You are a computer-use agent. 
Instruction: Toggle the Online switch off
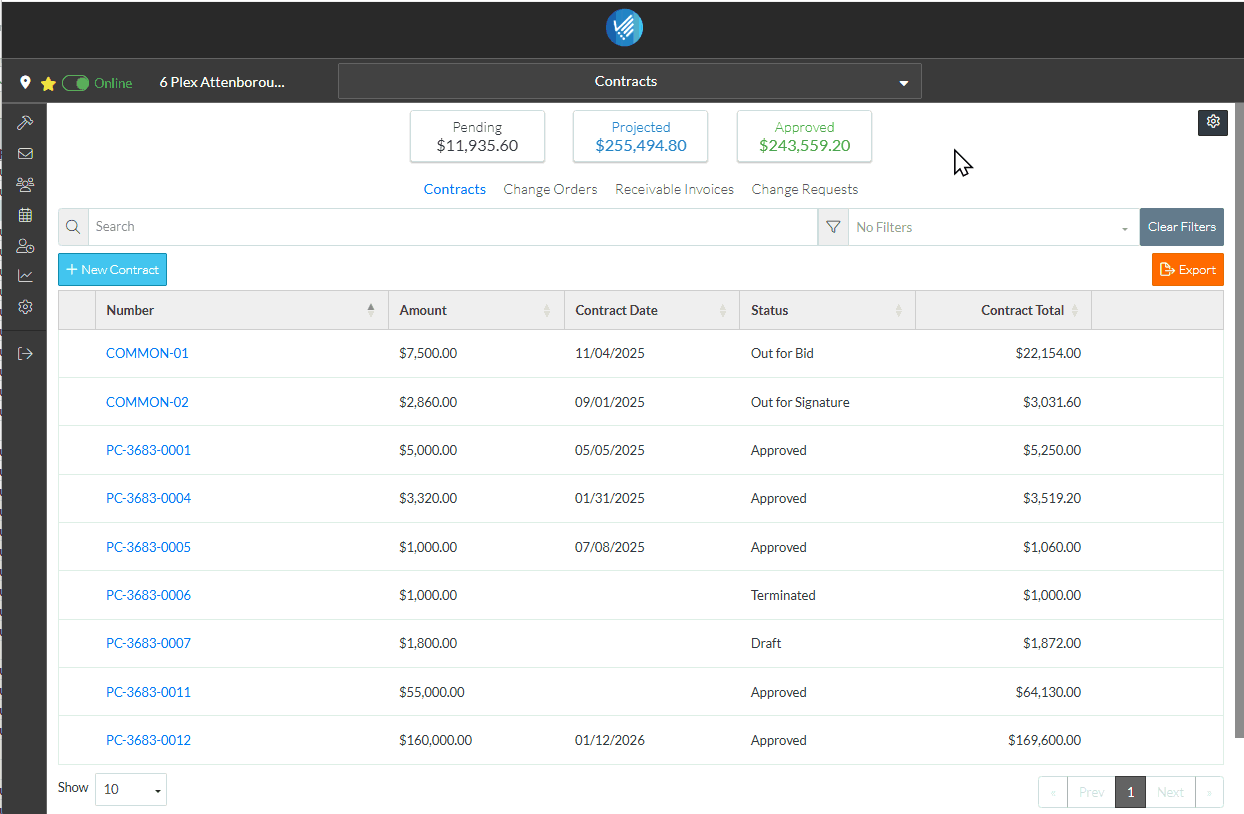point(76,83)
